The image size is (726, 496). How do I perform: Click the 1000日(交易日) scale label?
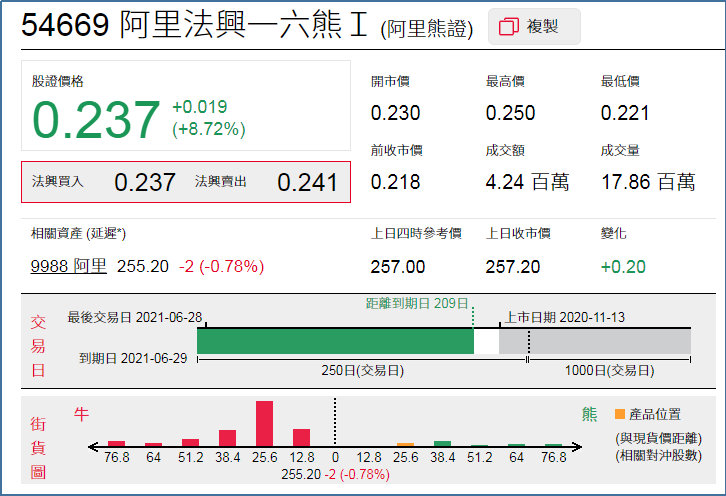click(609, 370)
